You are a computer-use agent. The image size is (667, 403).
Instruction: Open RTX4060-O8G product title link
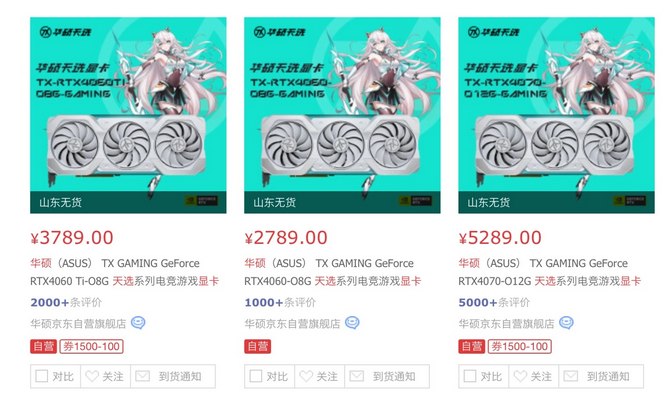coord(333,272)
